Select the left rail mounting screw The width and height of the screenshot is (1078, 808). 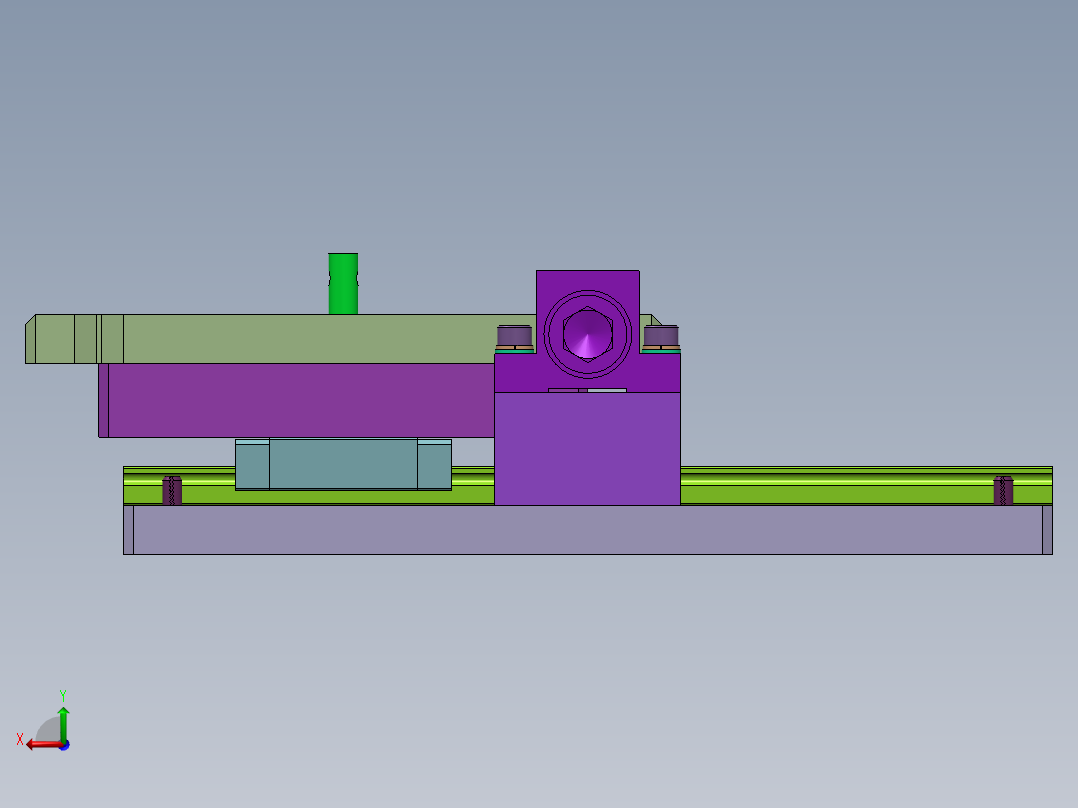click(x=172, y=490)
